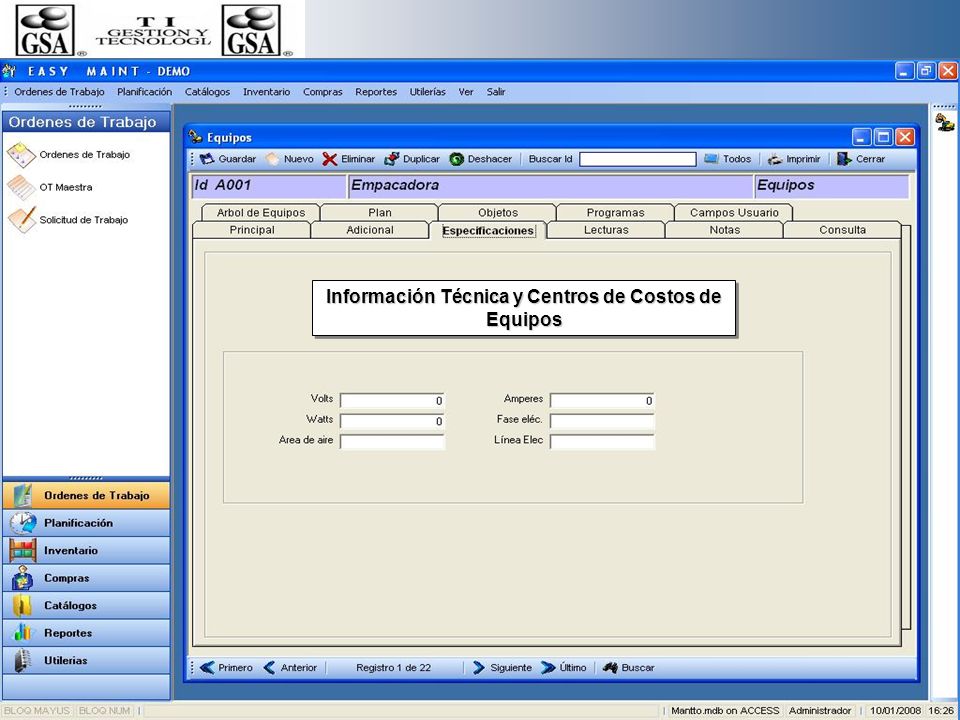The image size is (960, 720).
Task: Click the Catálogos folder icon
Action: click(23, 606)
